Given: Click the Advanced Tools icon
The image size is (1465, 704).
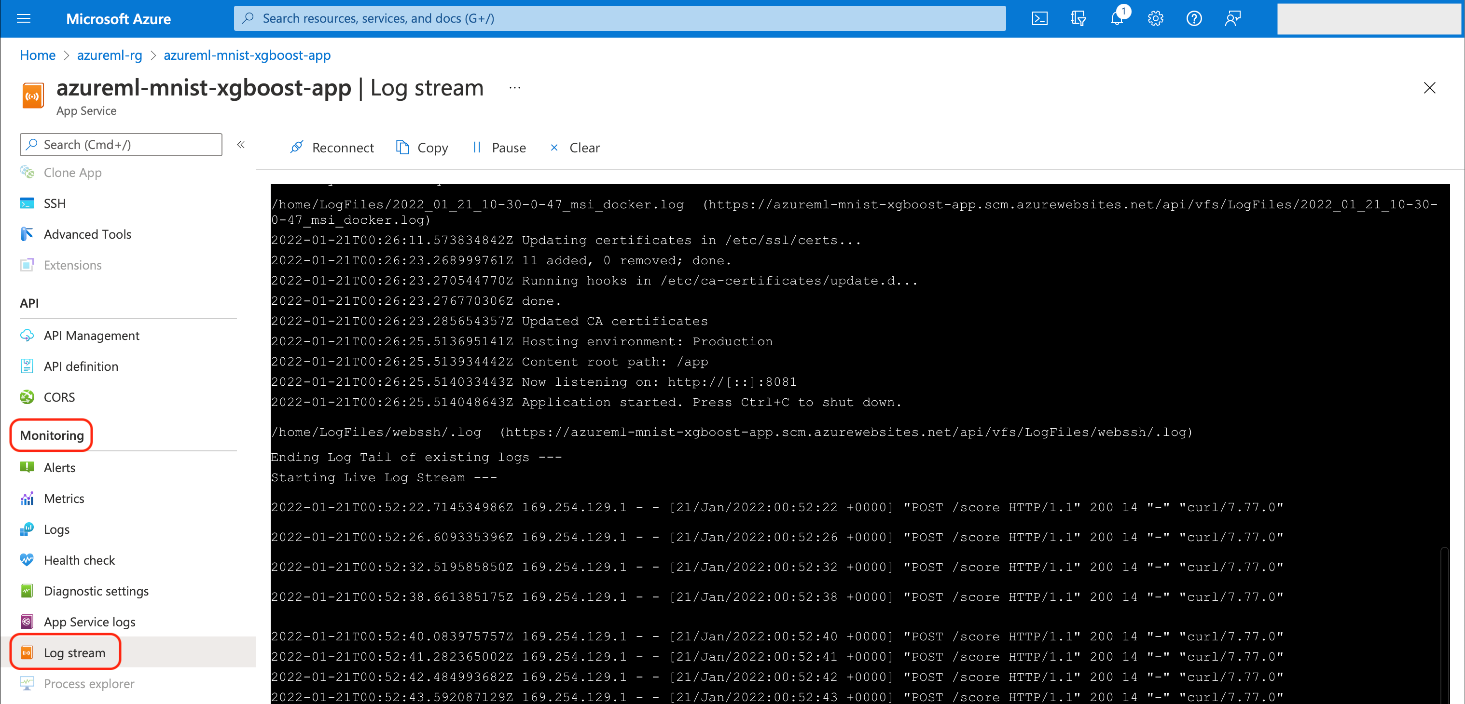Looking at the screenshot, I should click(27, 234).
